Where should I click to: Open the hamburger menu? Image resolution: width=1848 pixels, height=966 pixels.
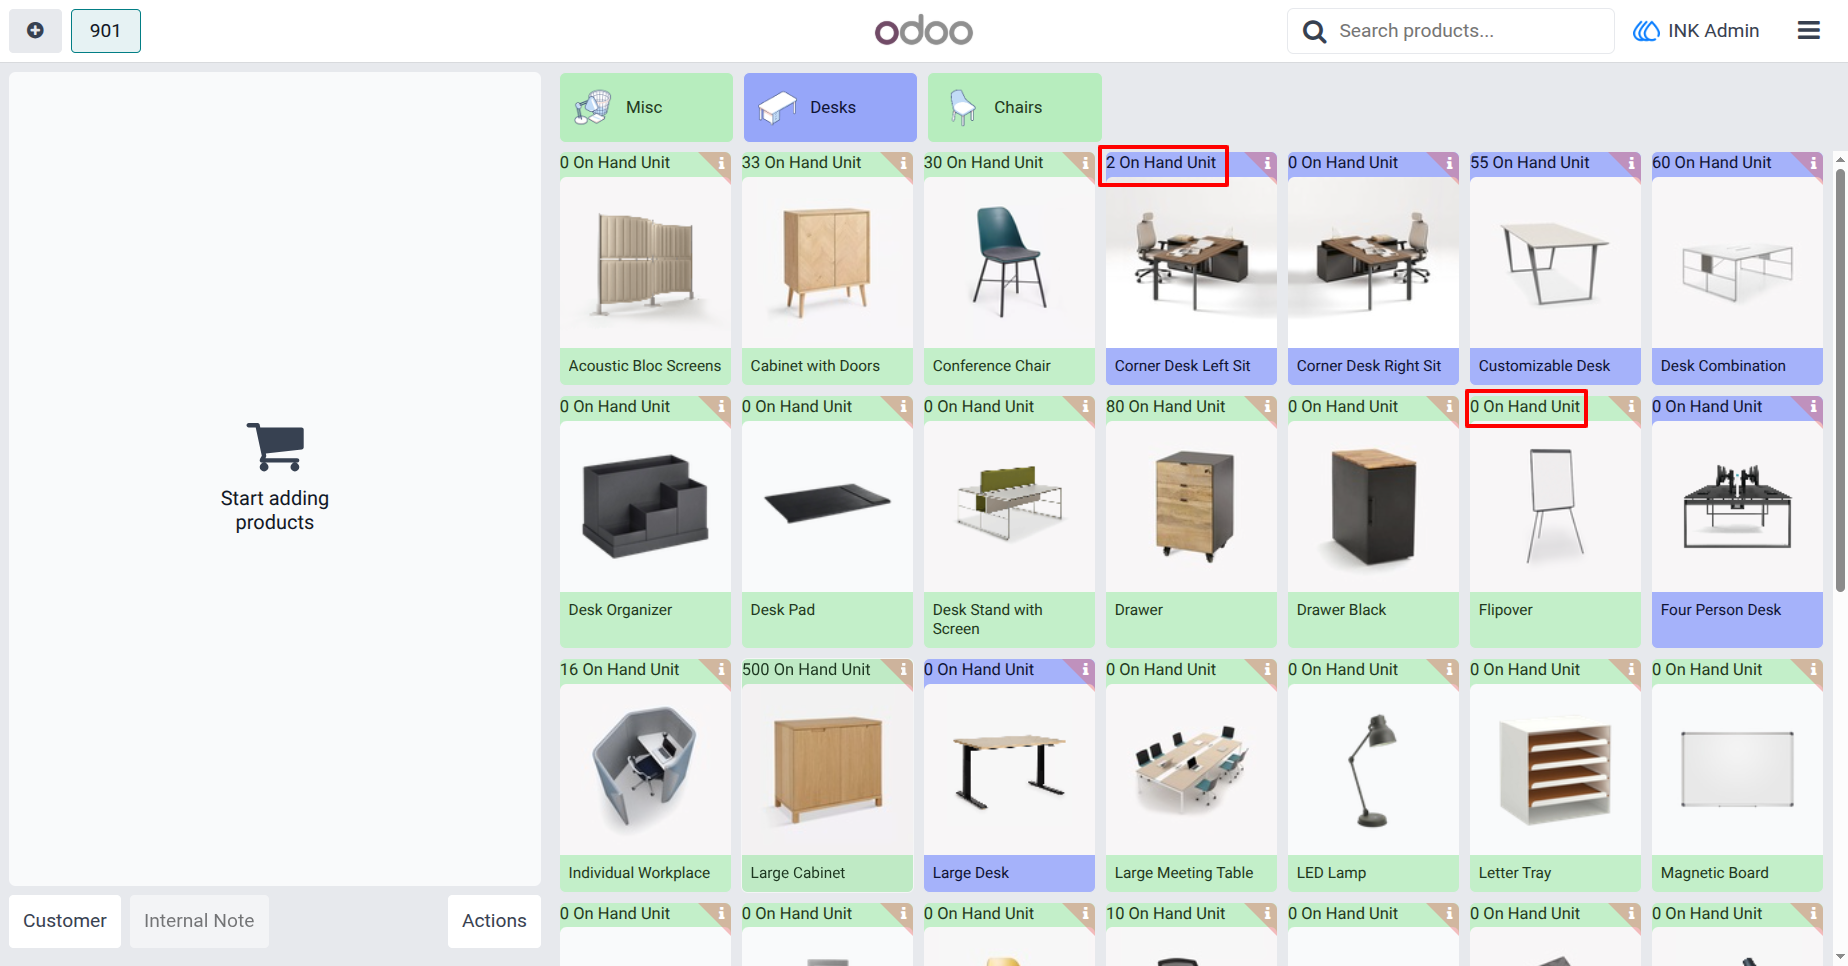(x=1808, y=31)
